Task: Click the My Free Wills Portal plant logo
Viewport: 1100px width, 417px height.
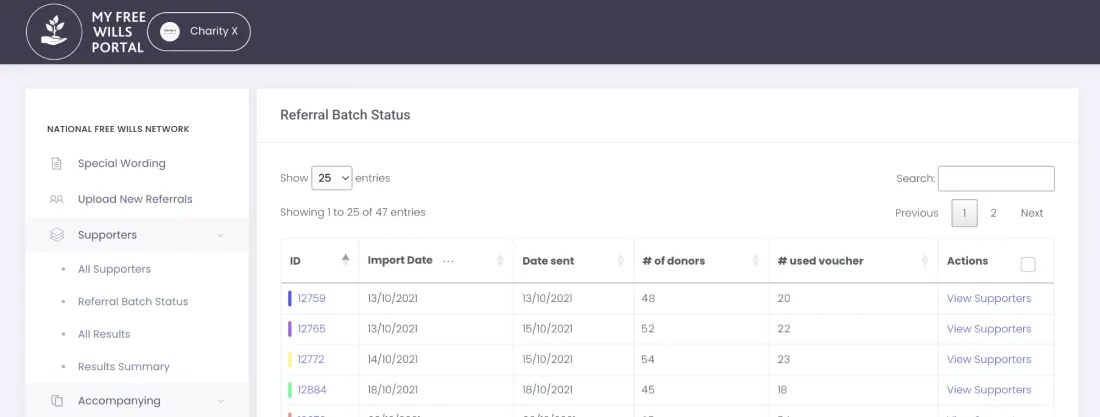Action: 55,32
